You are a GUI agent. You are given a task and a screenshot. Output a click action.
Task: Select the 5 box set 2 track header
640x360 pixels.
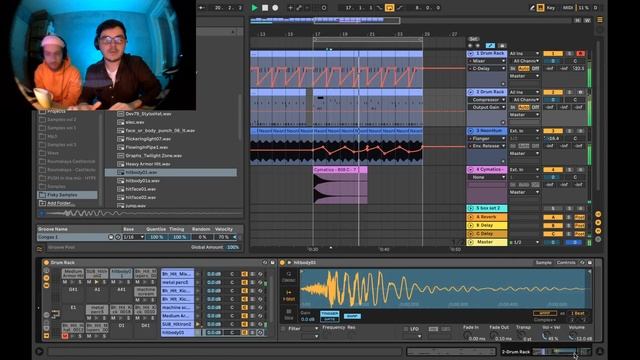[x=487, y=208]
